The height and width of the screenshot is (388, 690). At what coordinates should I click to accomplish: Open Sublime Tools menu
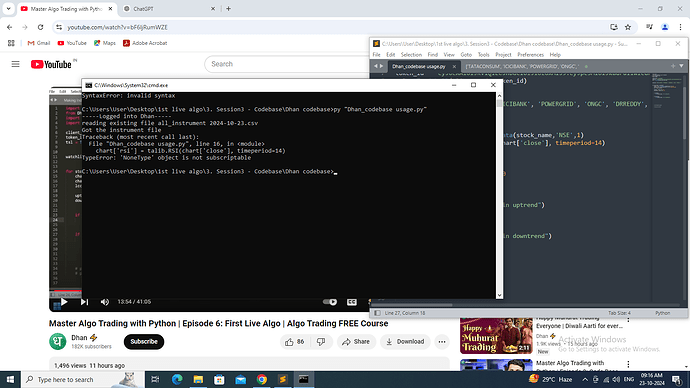click(x=483, y=55)
